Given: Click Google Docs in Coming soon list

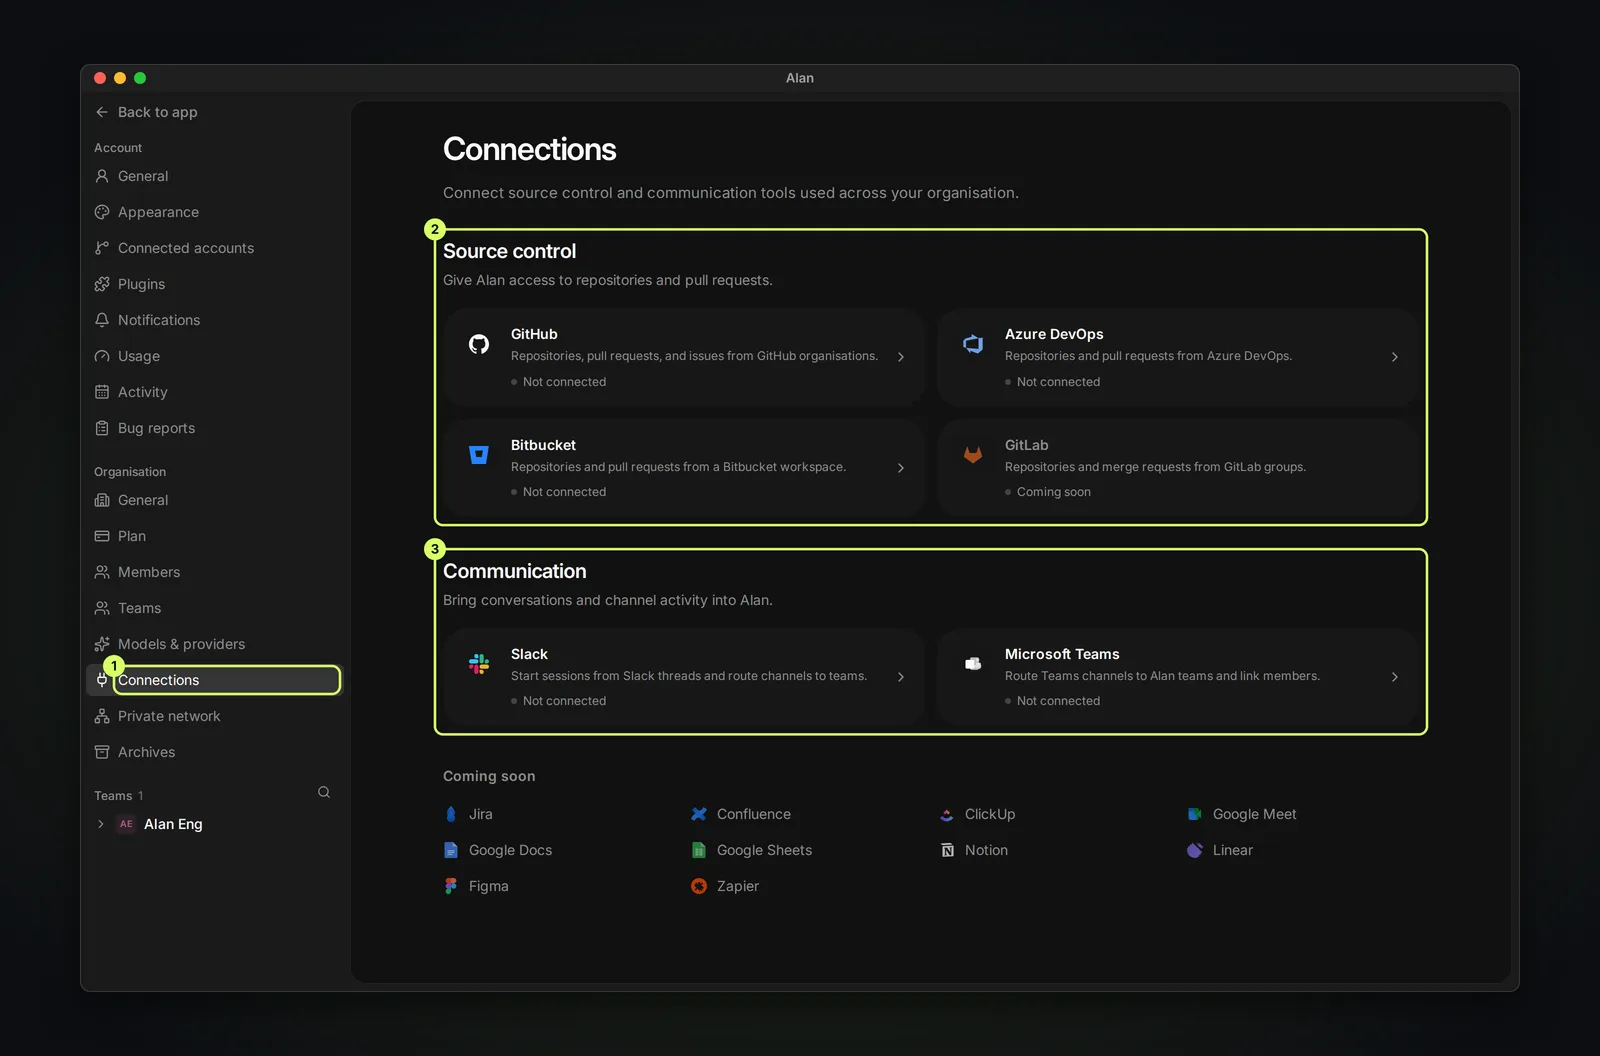Looking at the screenshot, I should [498, 850].
